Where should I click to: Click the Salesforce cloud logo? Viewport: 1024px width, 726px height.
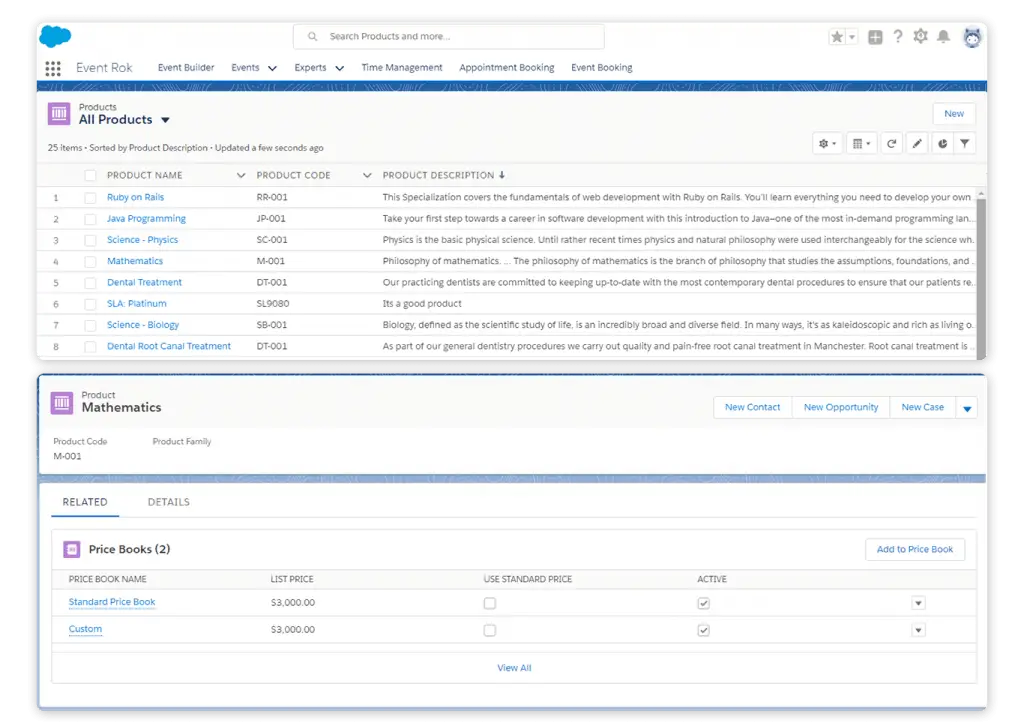(x=55, y=36)
